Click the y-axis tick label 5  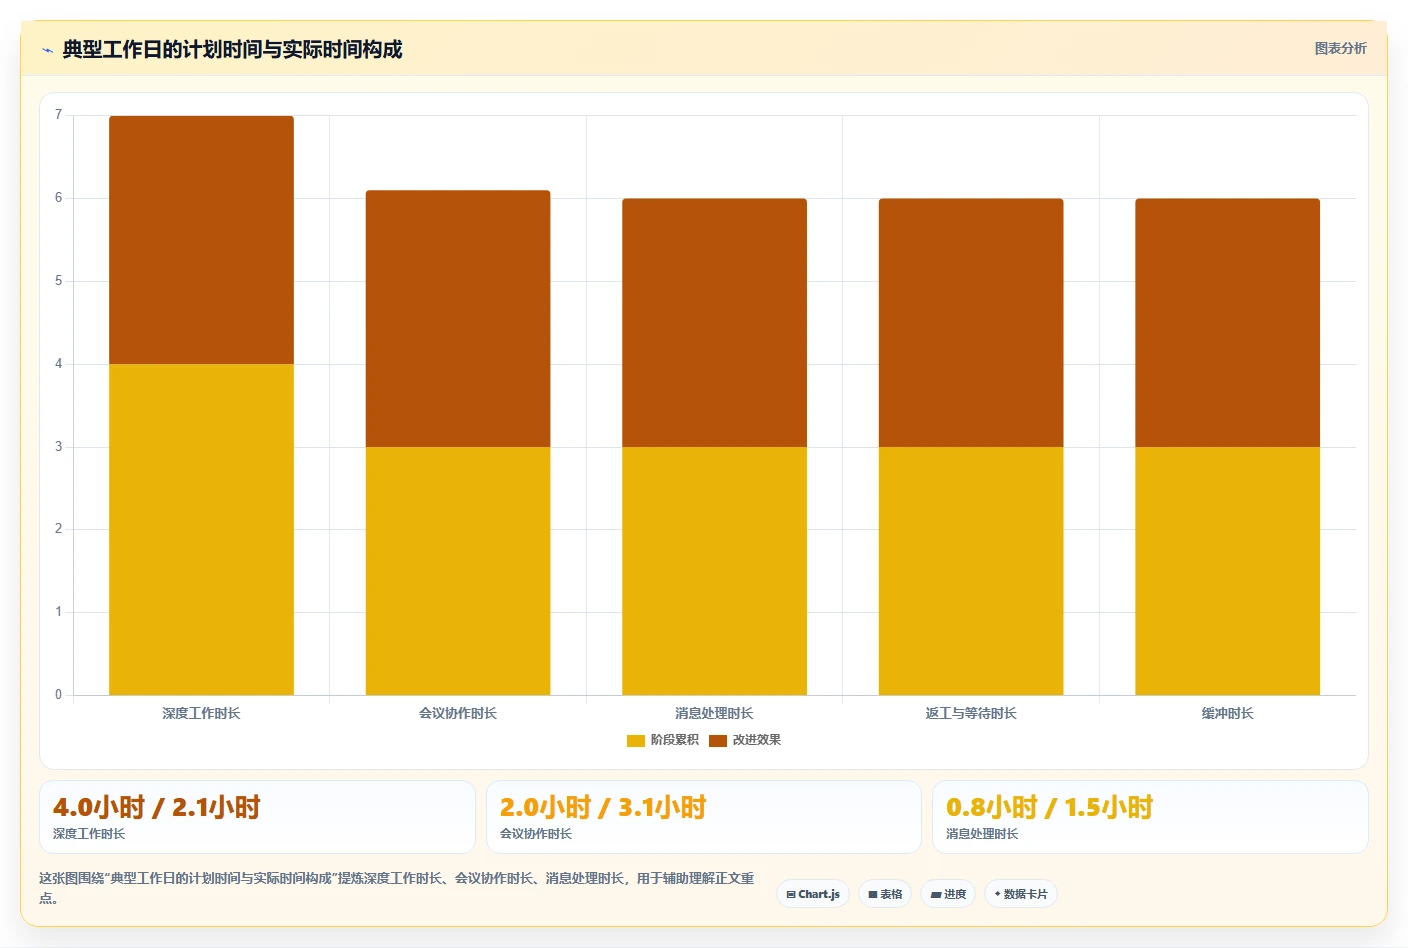click(58, 281)
